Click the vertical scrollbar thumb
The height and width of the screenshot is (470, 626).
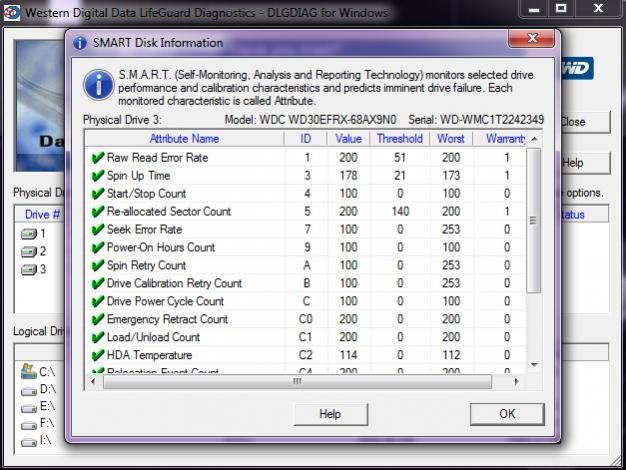[534, 220]
